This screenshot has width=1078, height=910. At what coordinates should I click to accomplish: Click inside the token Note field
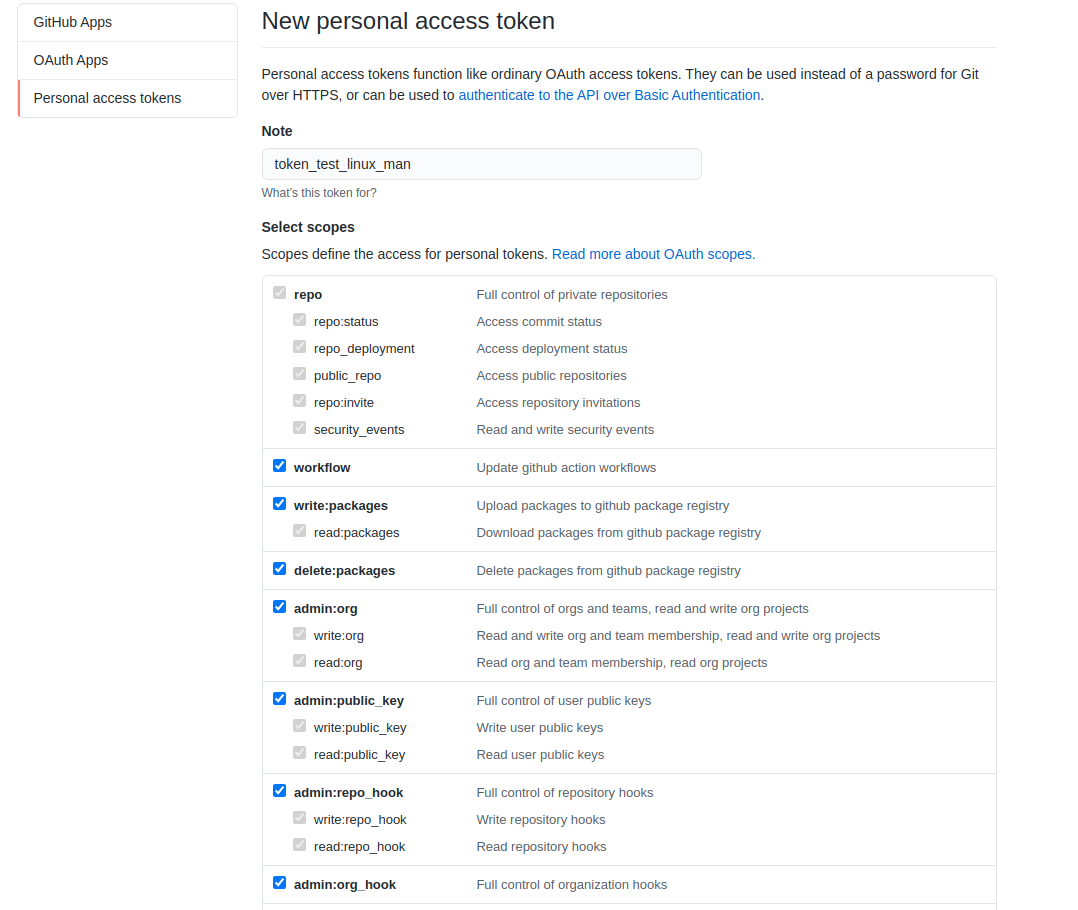[481, 163]
